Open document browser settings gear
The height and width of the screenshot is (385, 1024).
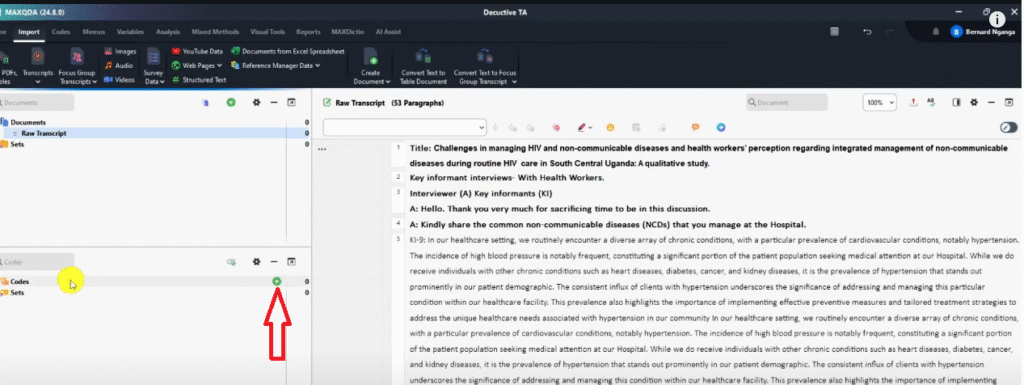pos(974,102)
